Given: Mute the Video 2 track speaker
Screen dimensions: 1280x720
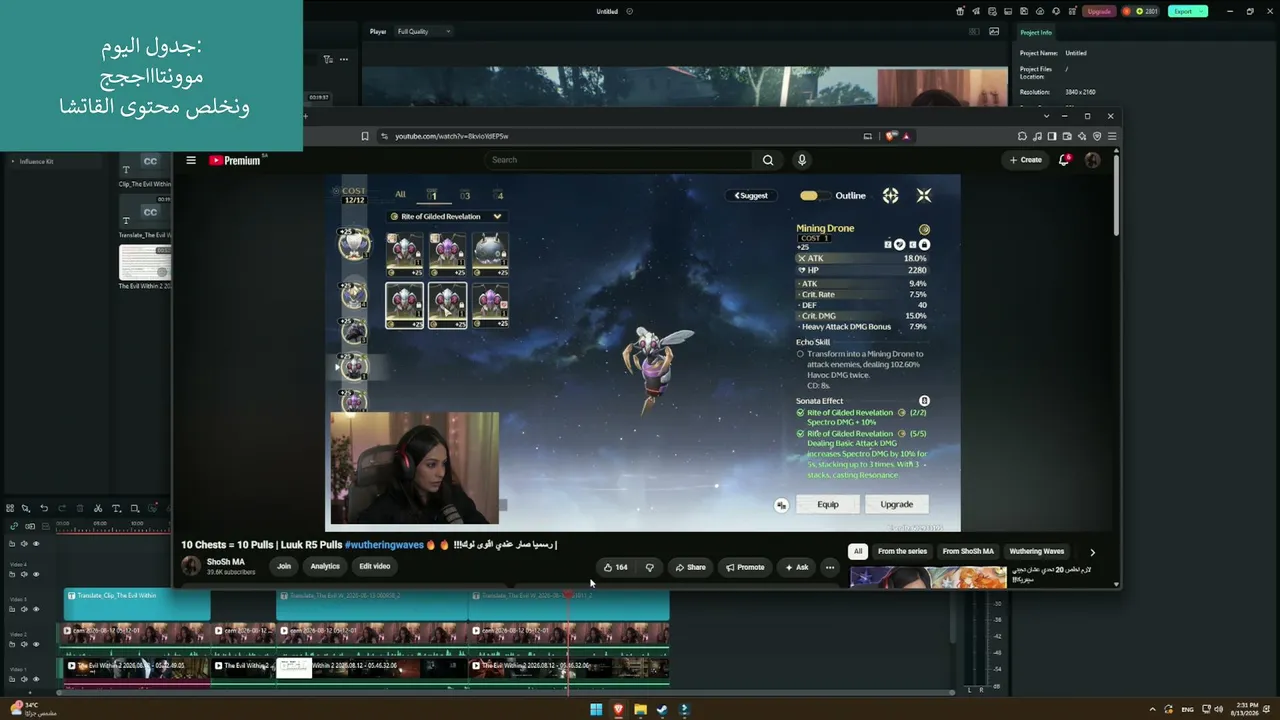Looking at the screenshot, I should coord(24,644).
